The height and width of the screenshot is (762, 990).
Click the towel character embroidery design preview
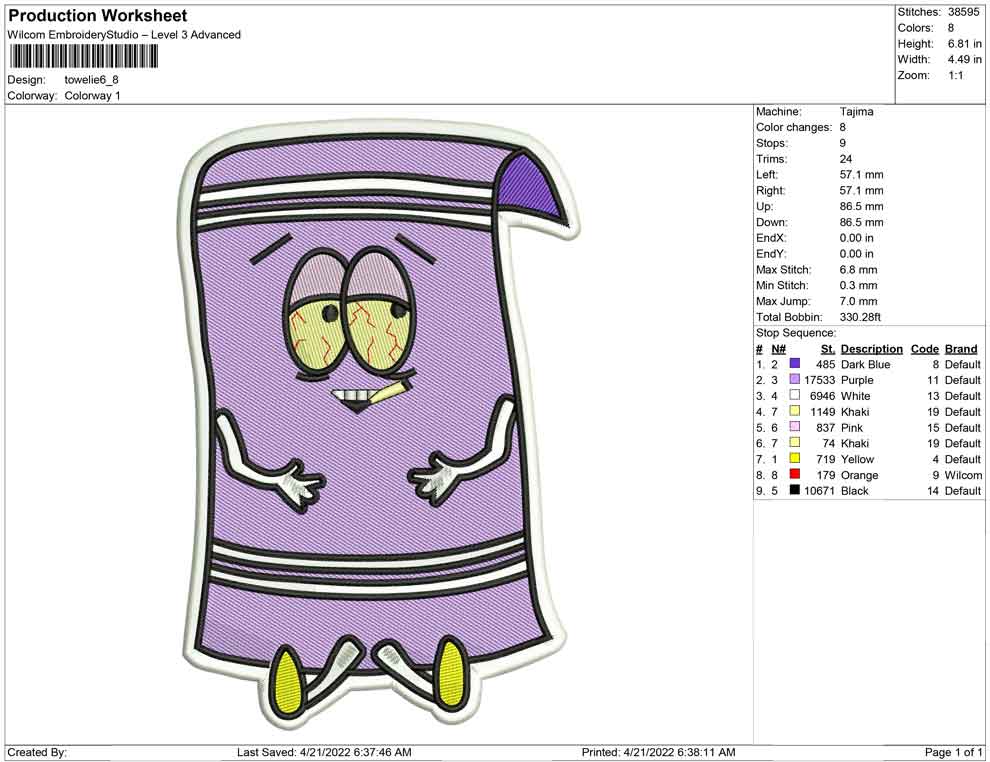377,423
